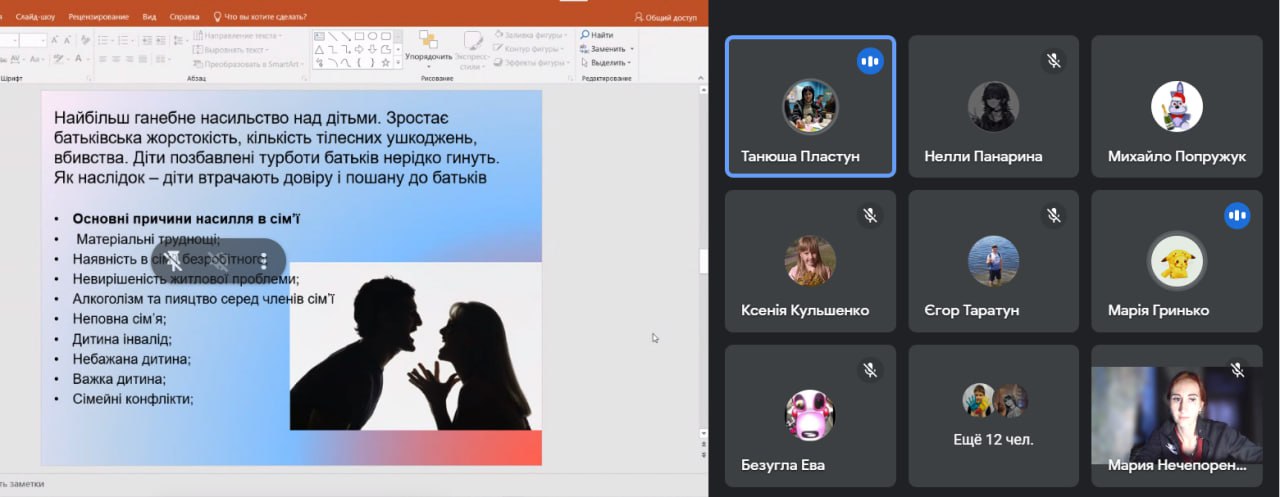Expand the shapes gallery more arrow

[398, 62]
